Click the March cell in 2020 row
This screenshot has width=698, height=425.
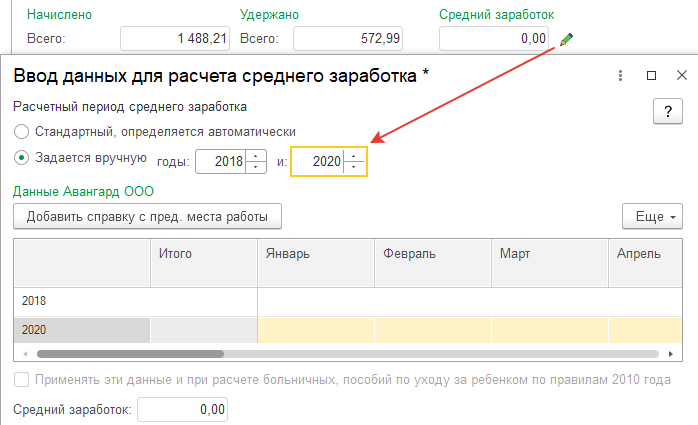tap(550, 330)
